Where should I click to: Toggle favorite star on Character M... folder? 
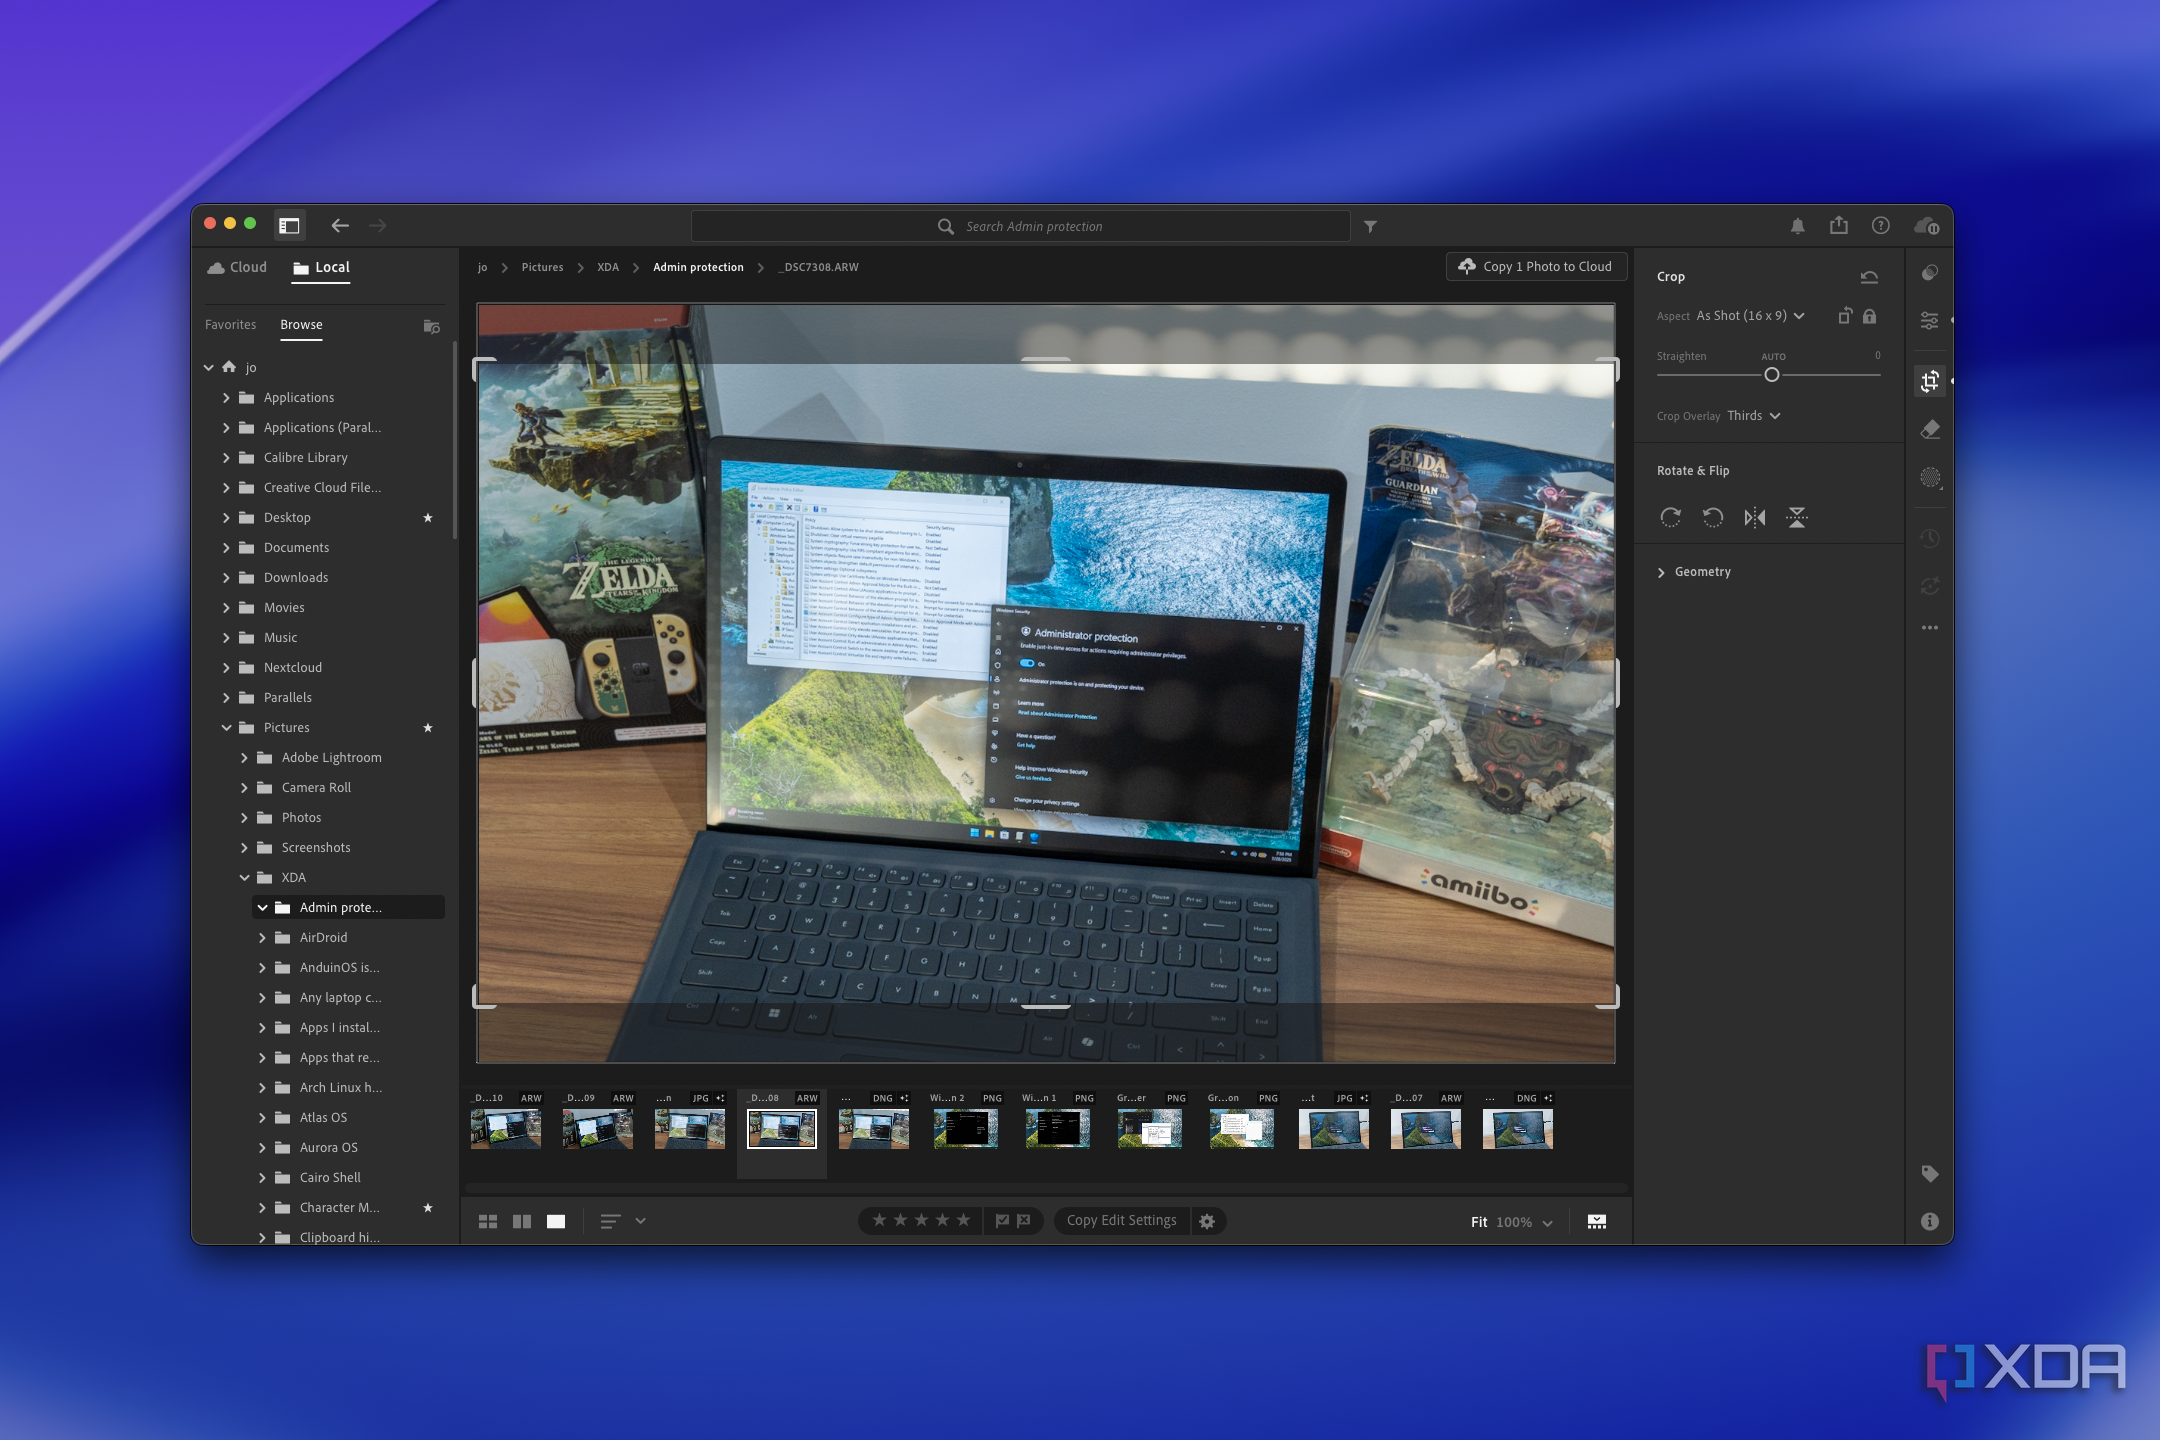[x=428, y=1208]
